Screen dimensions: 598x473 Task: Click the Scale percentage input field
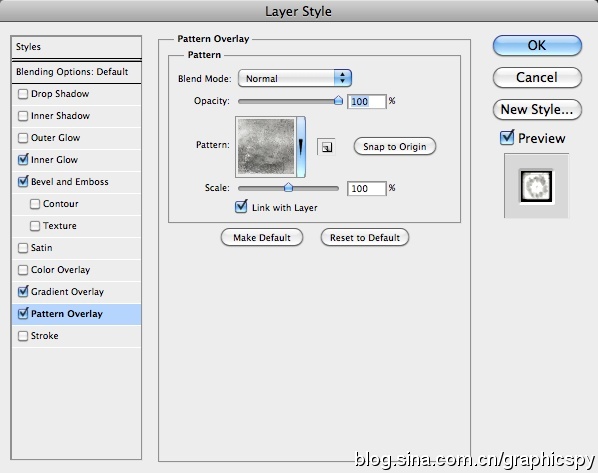click(x=367, y=188)
